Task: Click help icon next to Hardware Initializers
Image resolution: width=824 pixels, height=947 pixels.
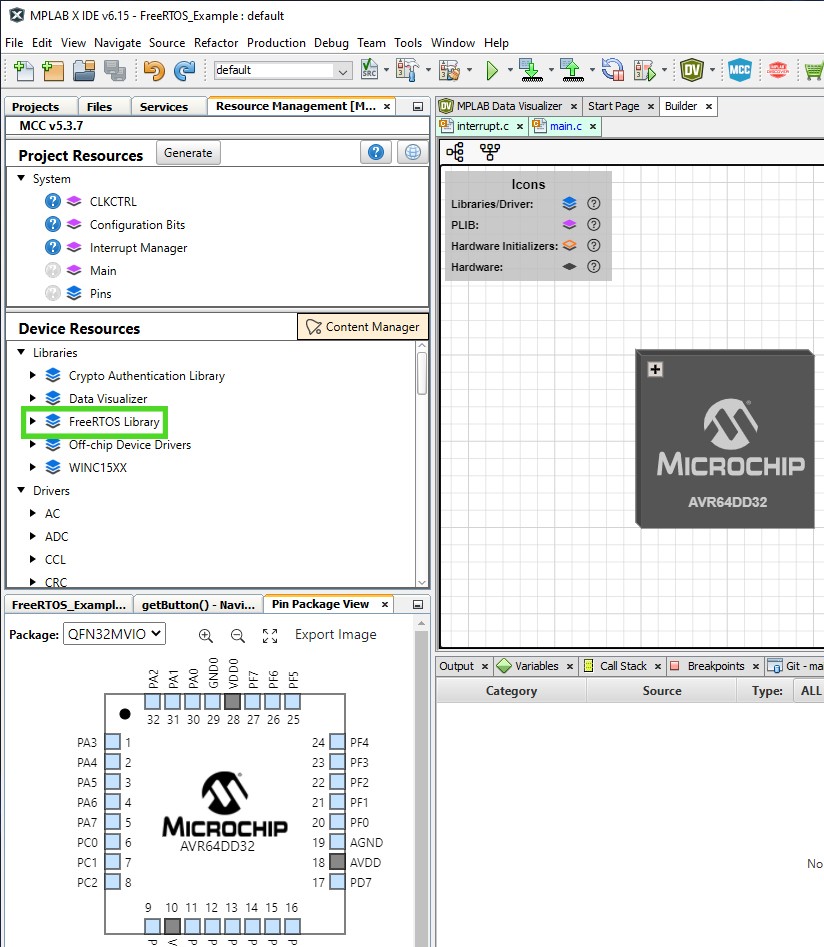Action: click(x=593, y=246)
